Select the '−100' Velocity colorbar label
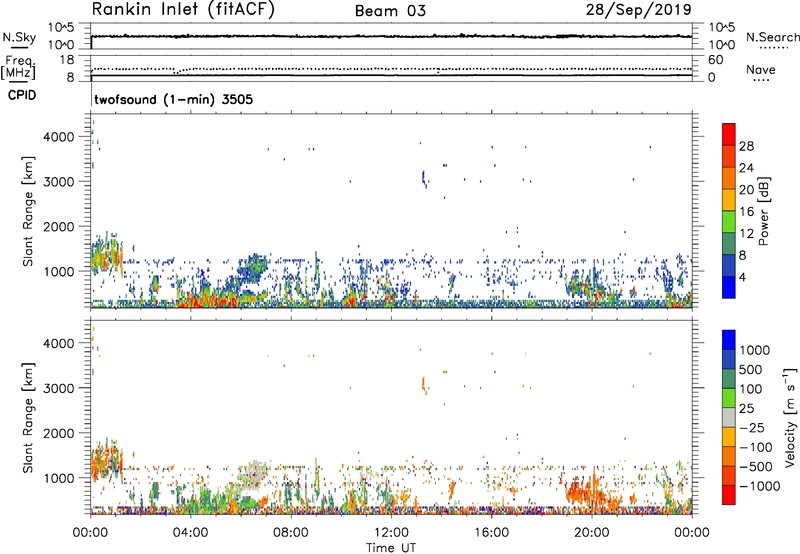 tap(755, 447)
